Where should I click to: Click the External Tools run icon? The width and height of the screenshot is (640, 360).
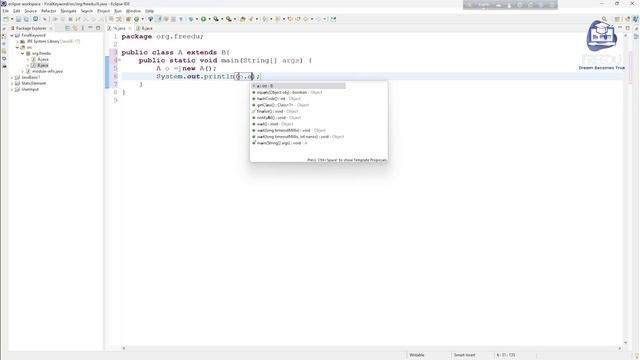[229, 19]
